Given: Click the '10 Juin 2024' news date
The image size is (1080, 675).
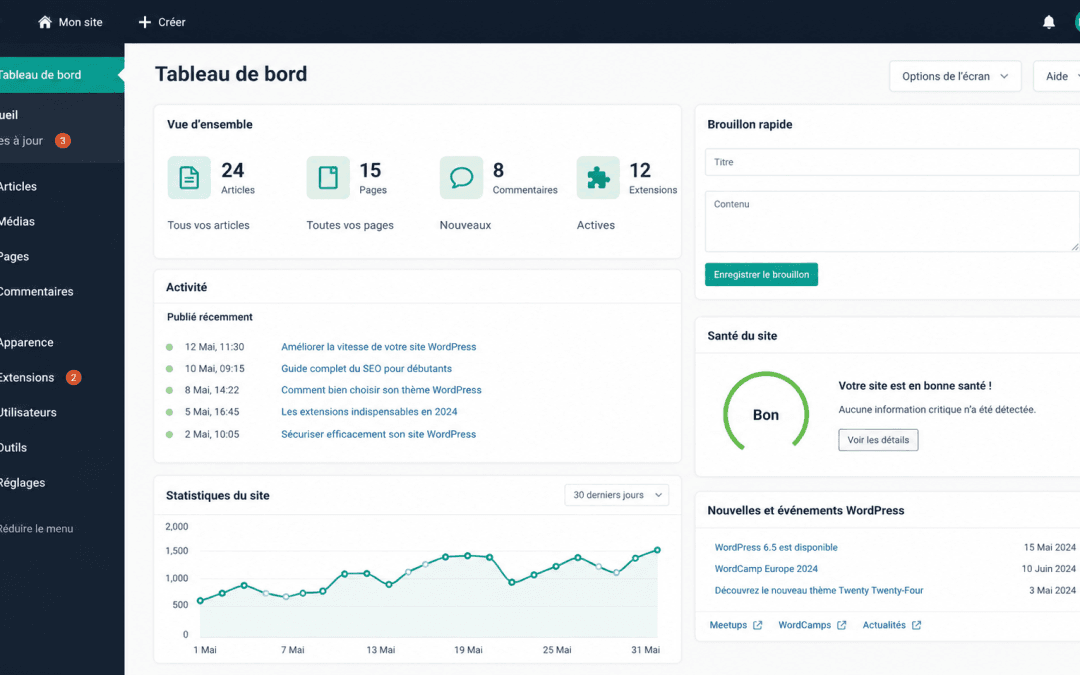Looking at the screenshot, I should click(1048, 569).
